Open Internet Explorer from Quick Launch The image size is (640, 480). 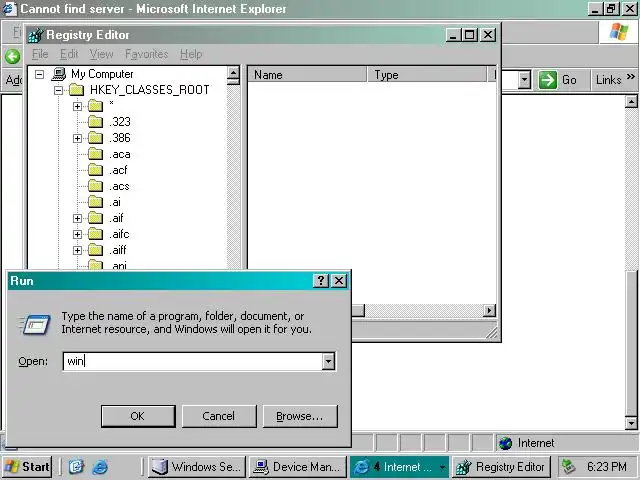[100, 467]
